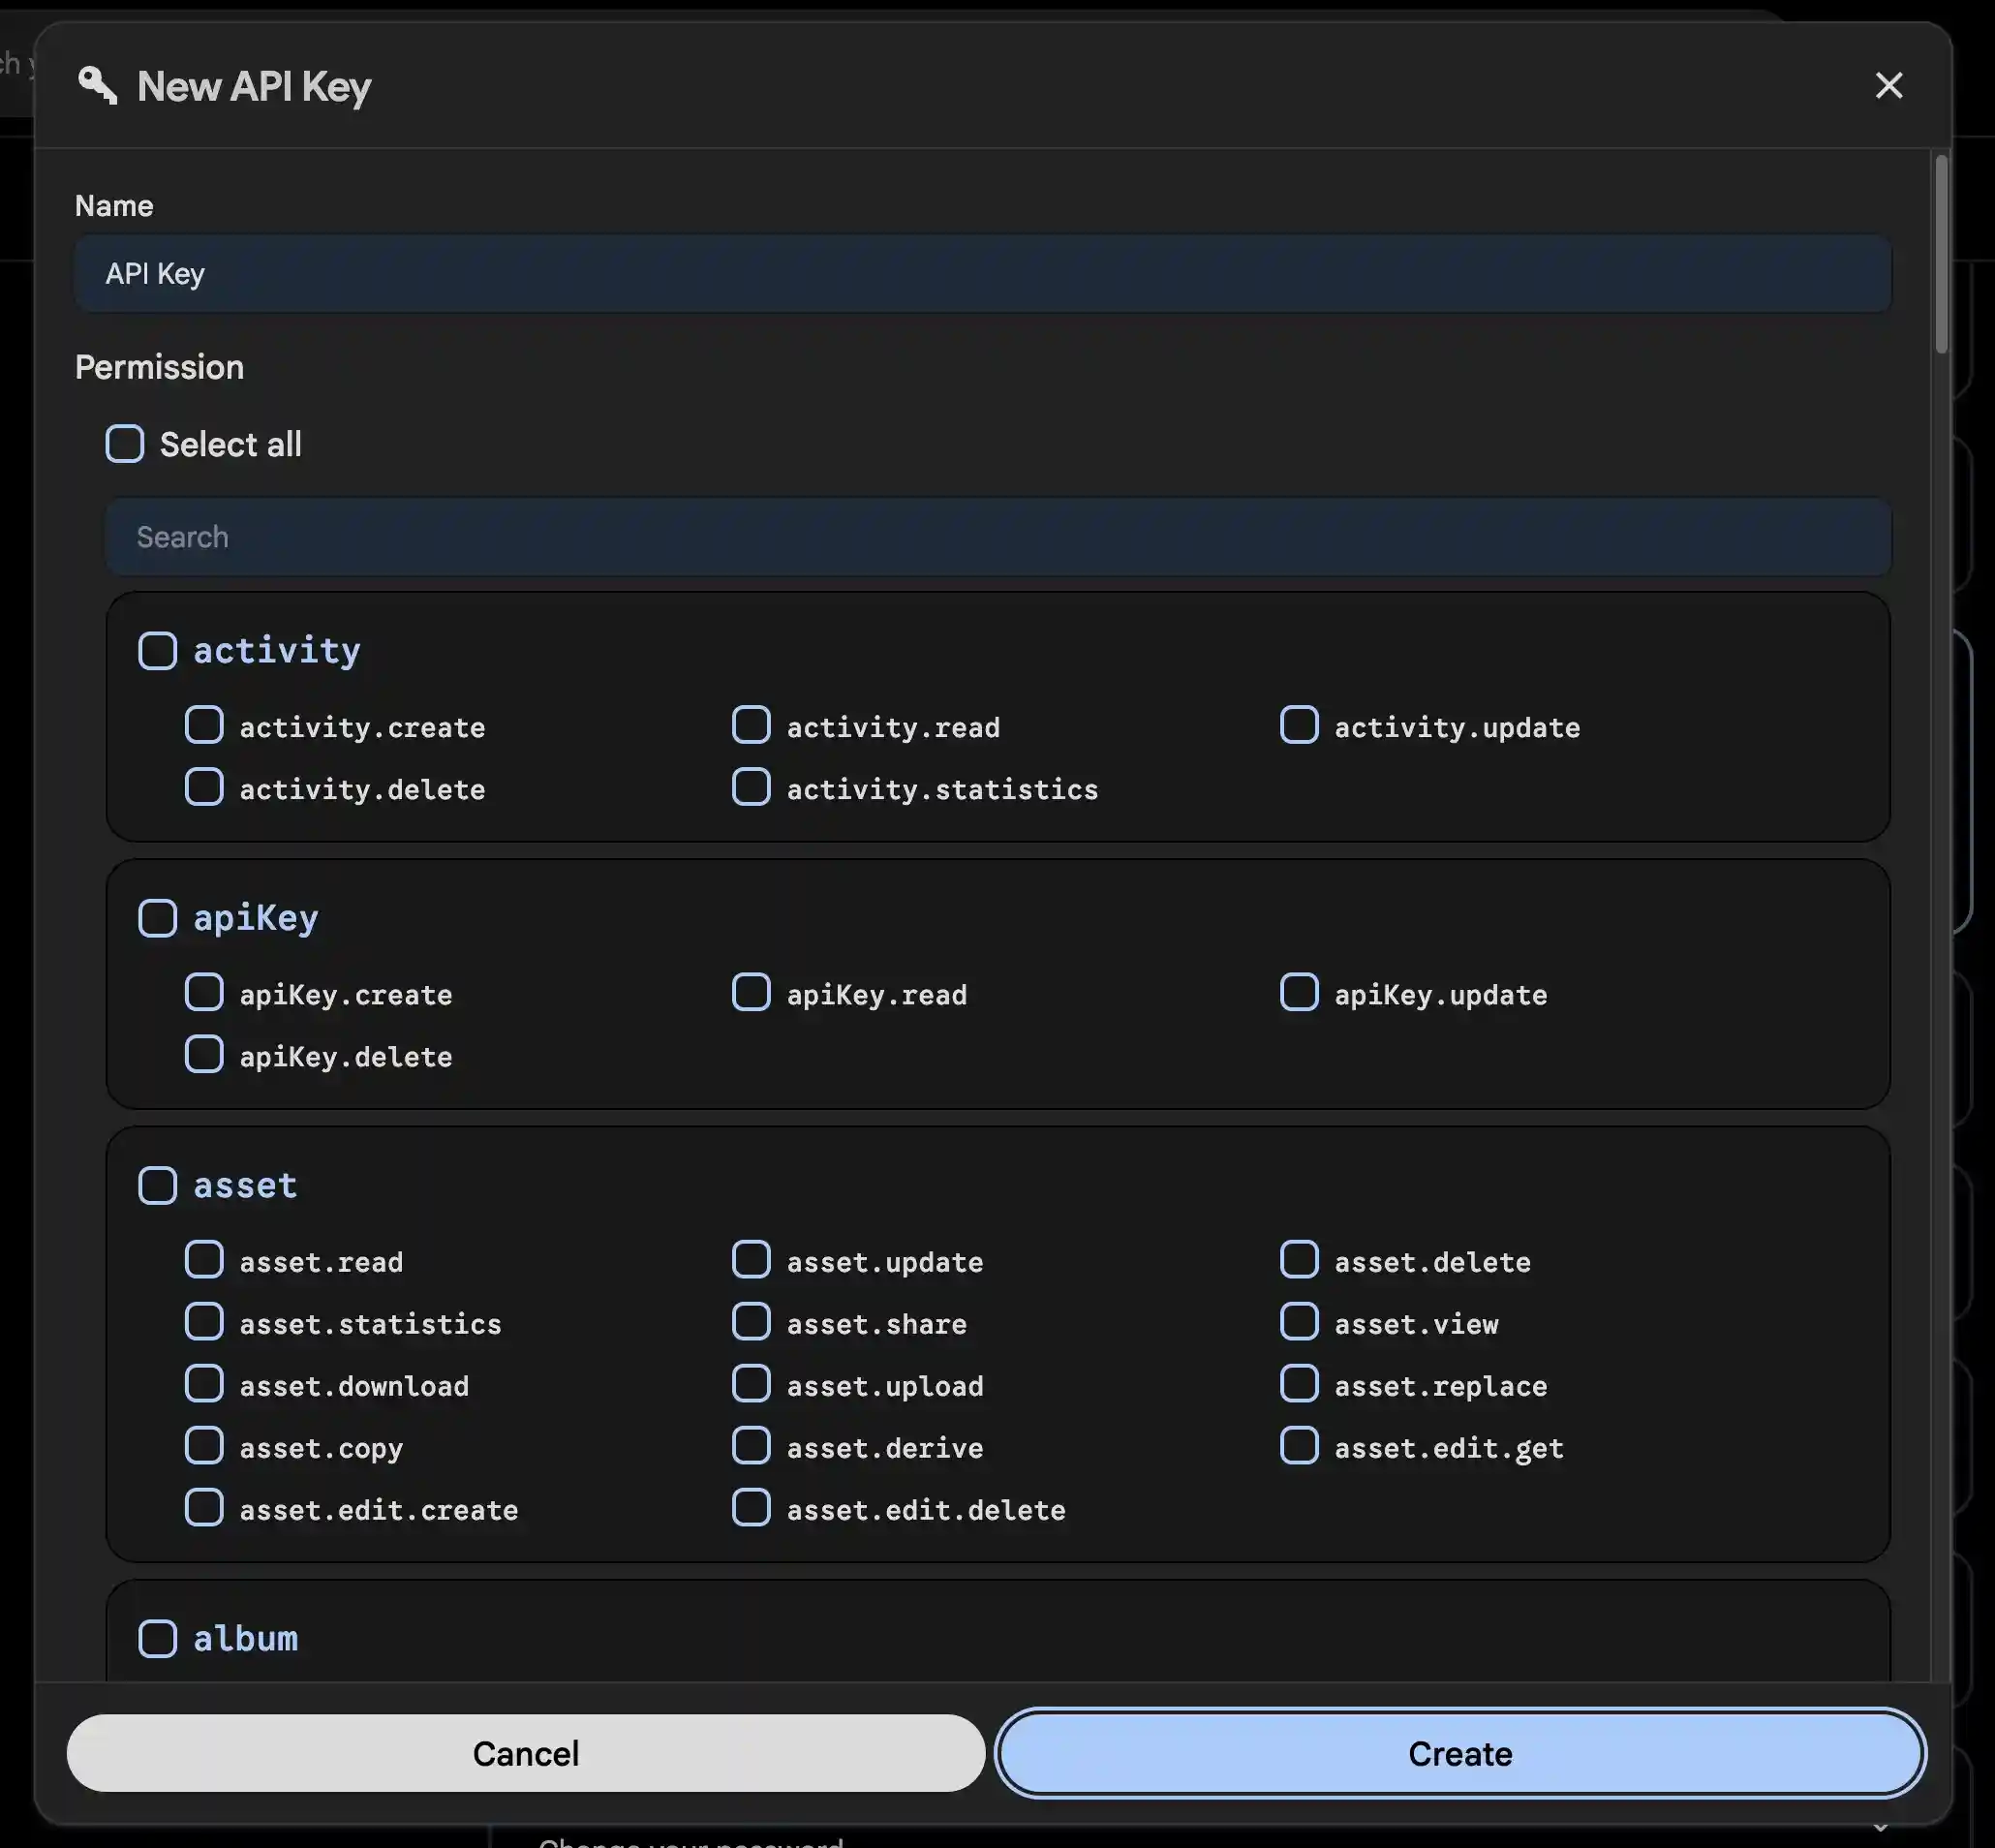Viewport: 1995px width, 1848px height.
Task: Click the key icon in the dialog header
Action: pyautogui.click(x=98, y=86)
